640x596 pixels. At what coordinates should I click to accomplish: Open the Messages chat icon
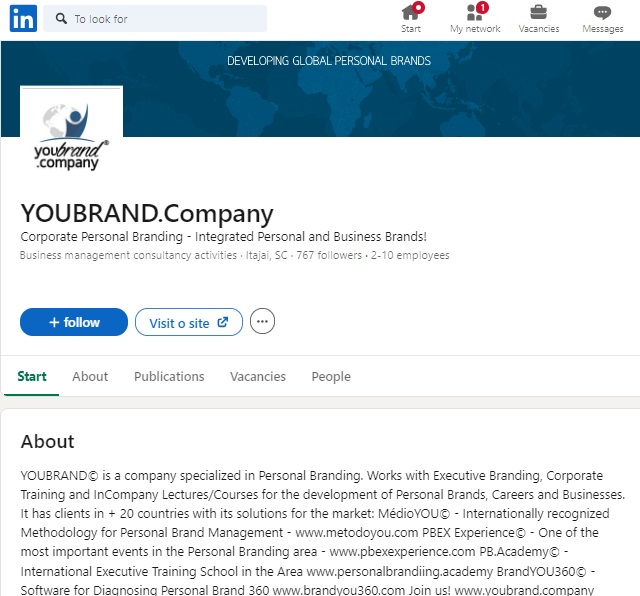602,12
